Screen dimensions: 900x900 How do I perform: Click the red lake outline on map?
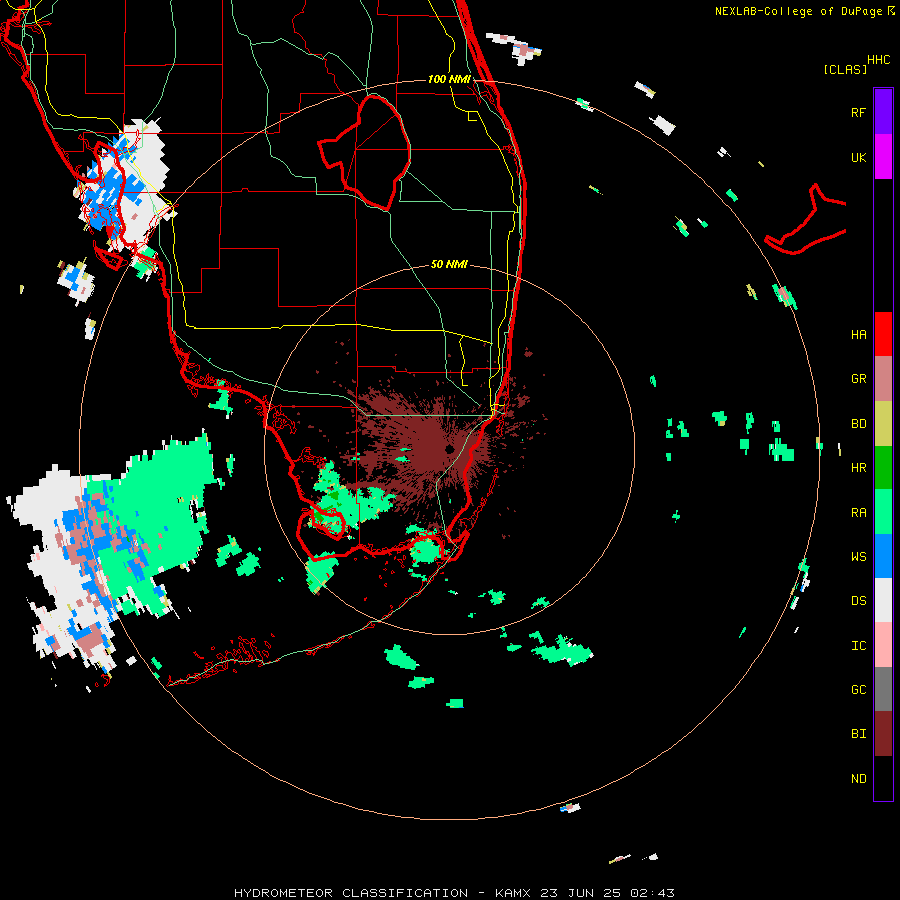[x=364, y=153]
